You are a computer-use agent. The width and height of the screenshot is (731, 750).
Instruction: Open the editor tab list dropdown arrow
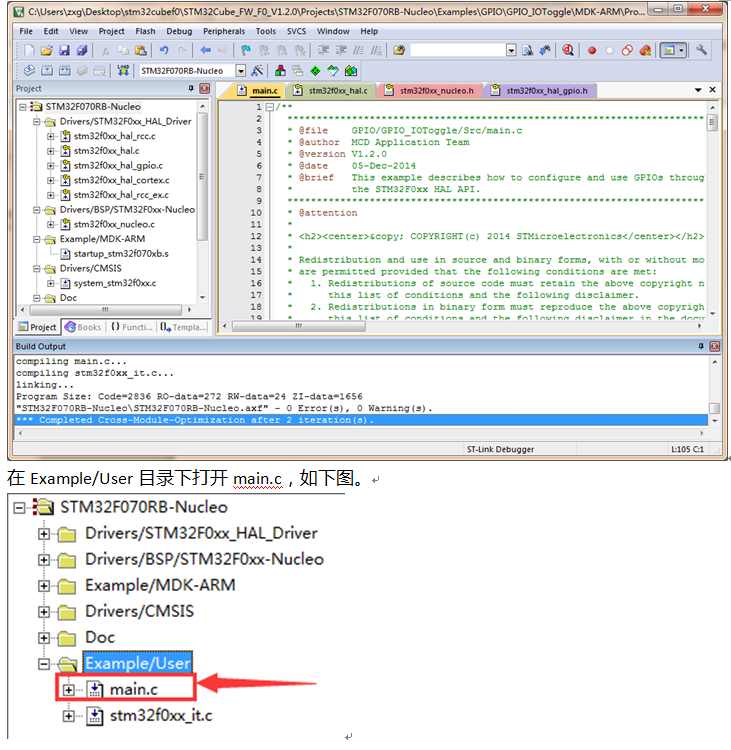tap(698, 90)
